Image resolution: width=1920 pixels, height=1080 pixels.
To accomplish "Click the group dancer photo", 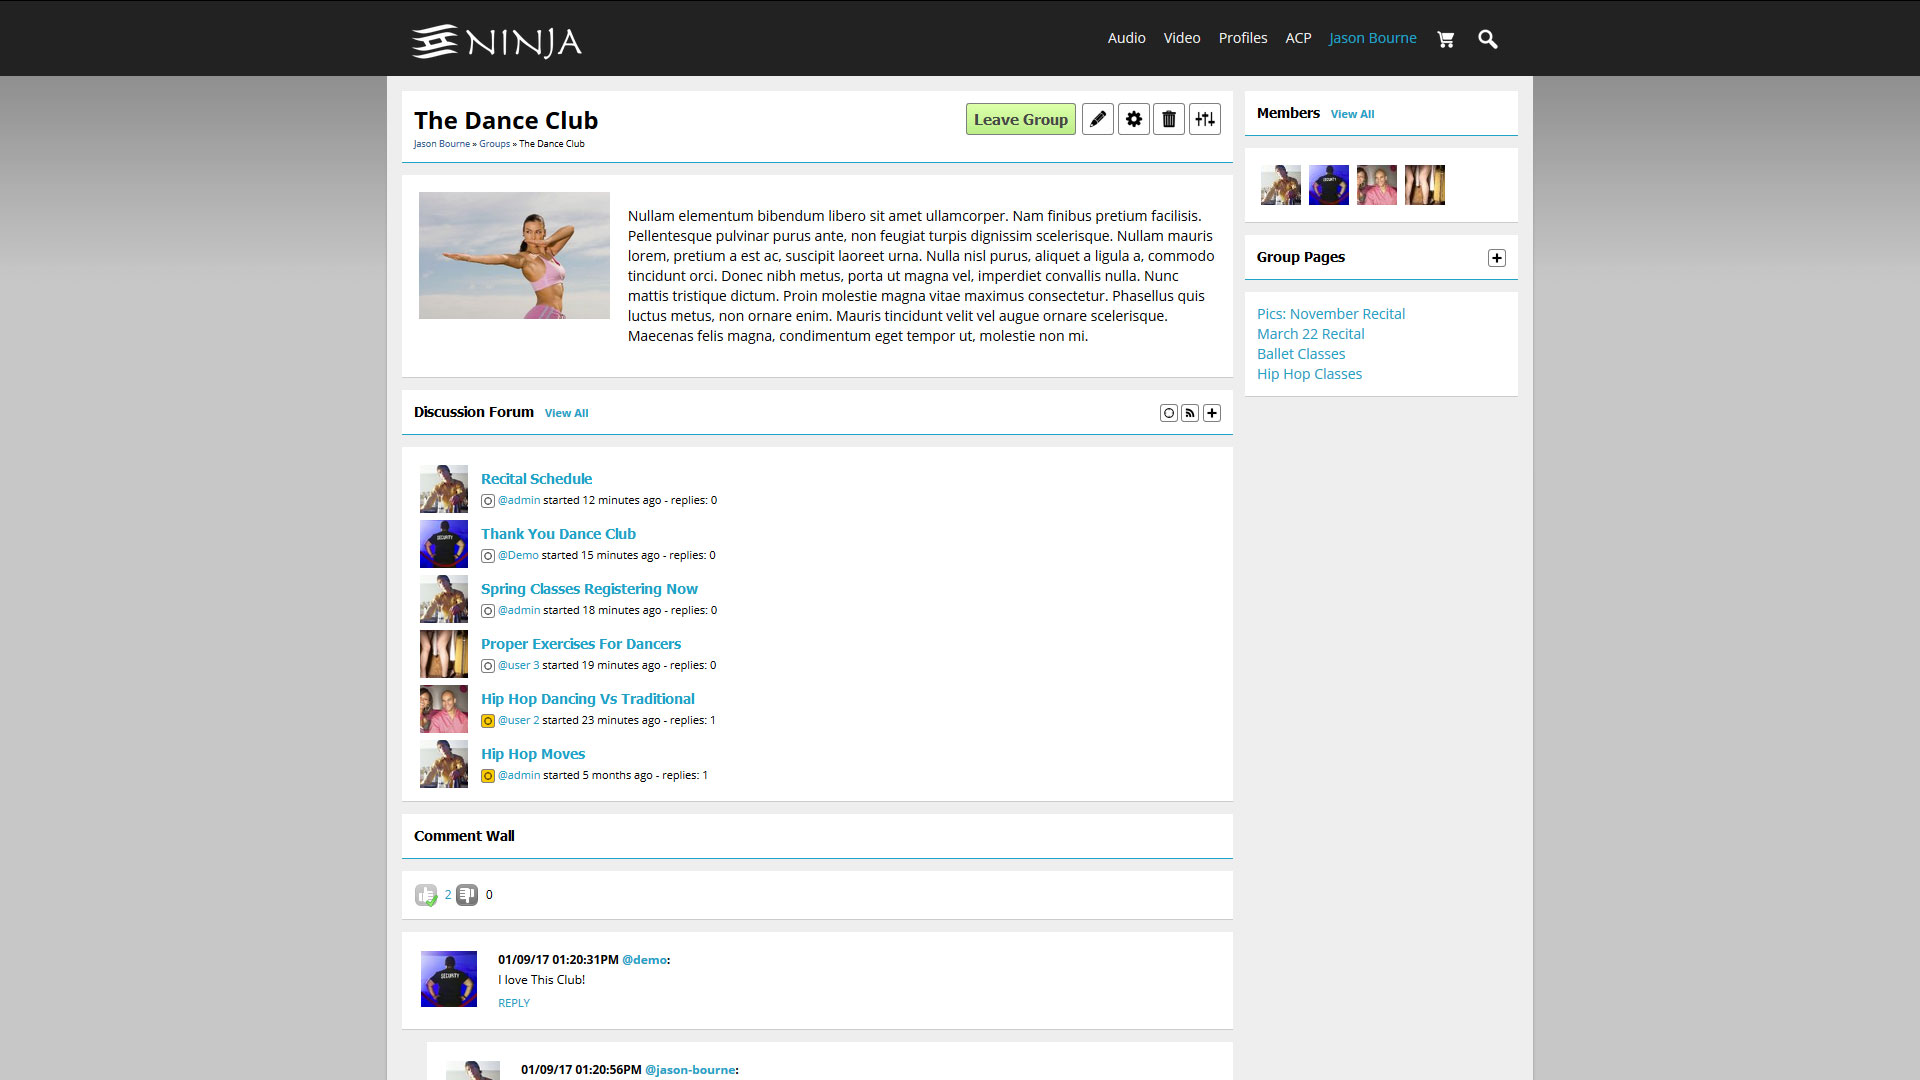I will pos(514,256).
